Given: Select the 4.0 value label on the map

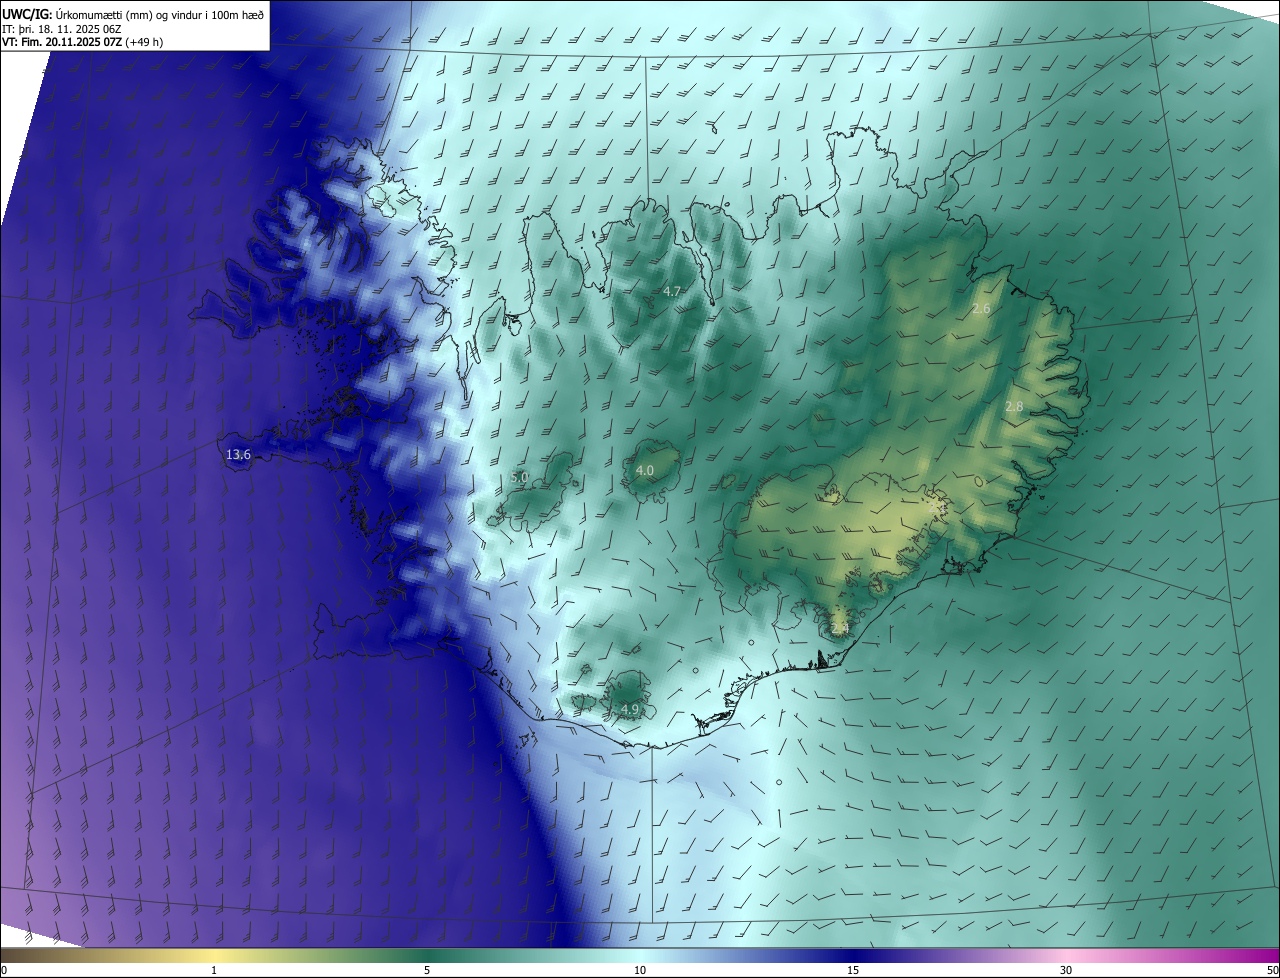Looking at the screenshot, I should [x=645, y=470].
